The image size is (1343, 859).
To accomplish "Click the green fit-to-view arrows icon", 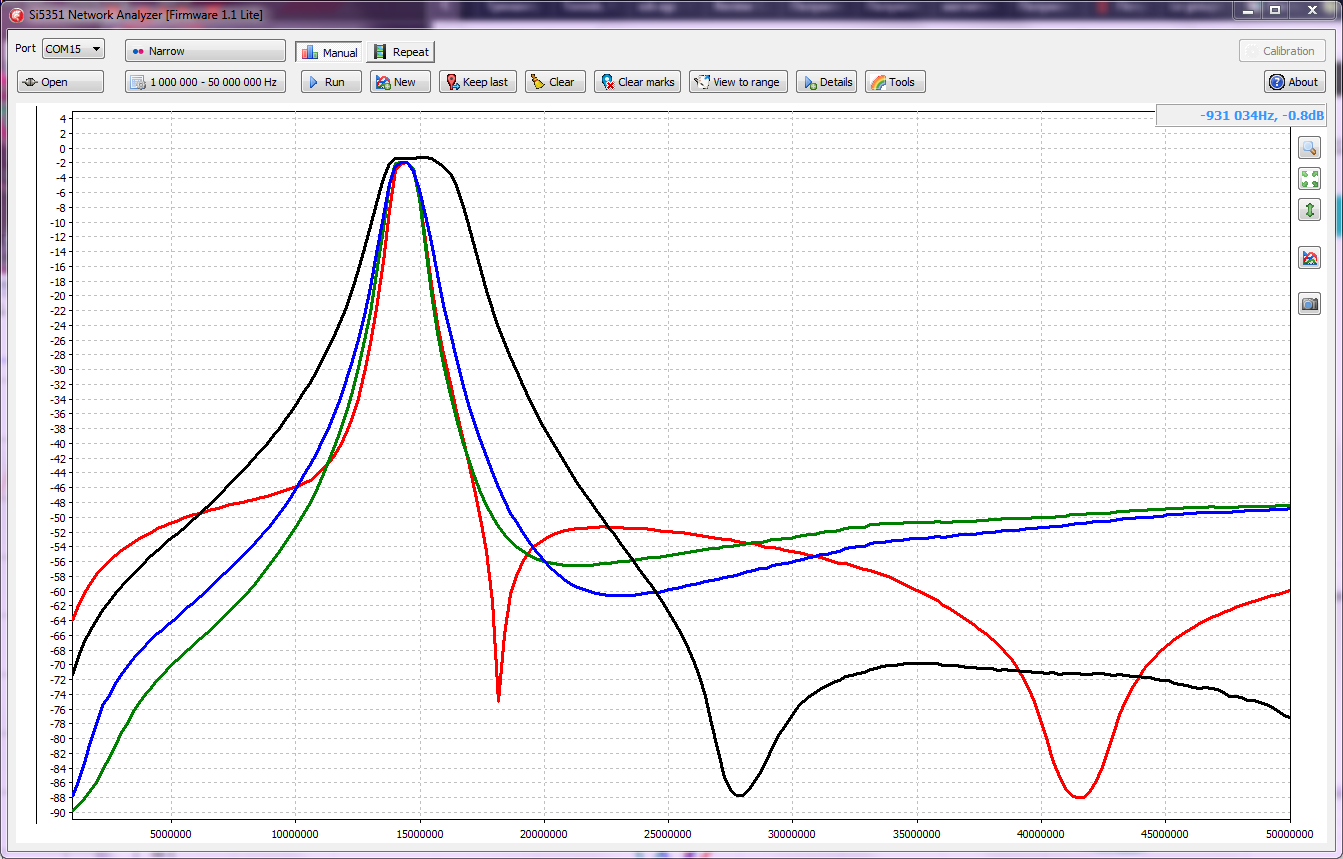I will (1309, 179).
